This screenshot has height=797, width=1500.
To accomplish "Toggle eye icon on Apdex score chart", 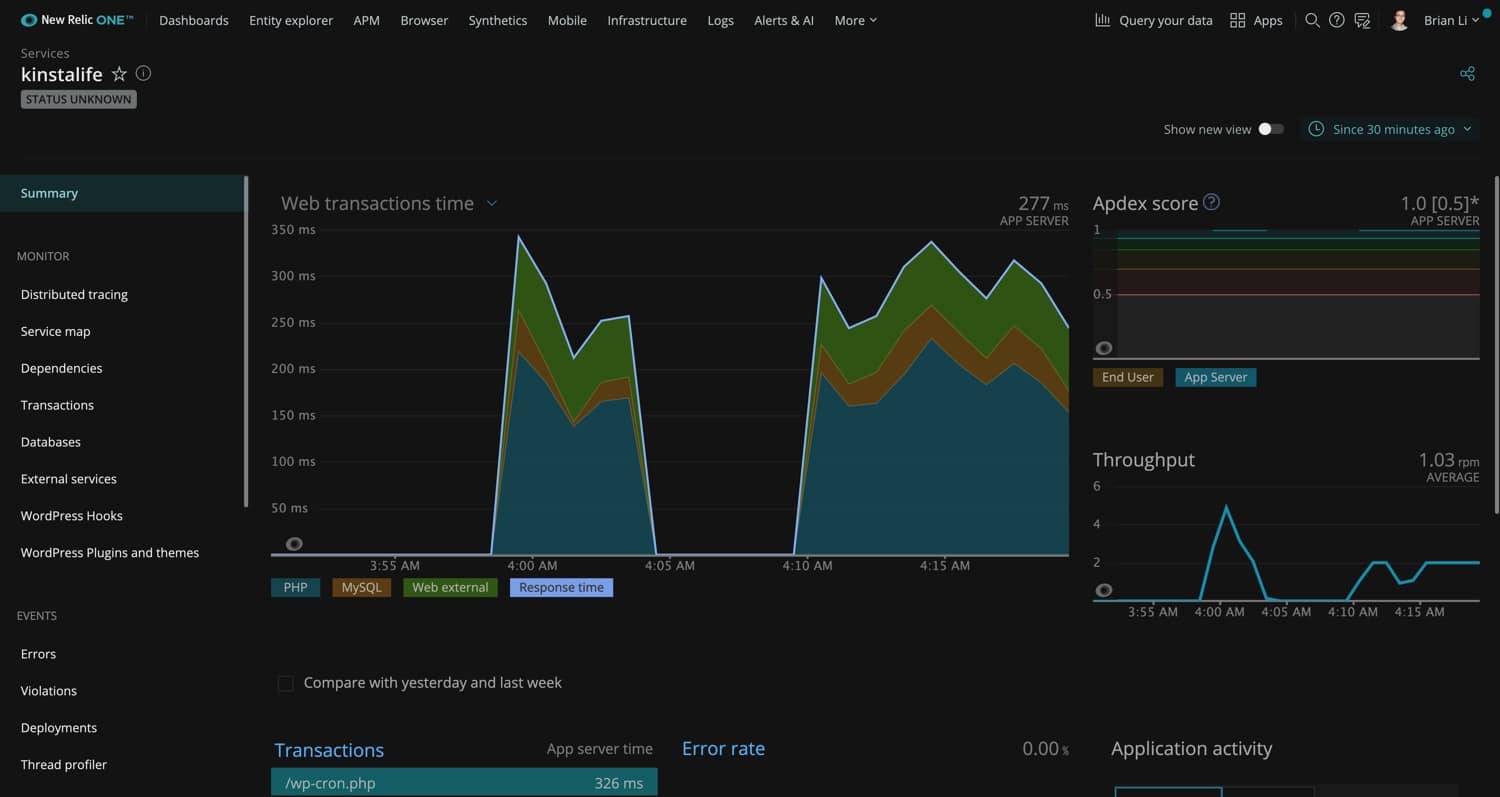I will (1104, 348).
